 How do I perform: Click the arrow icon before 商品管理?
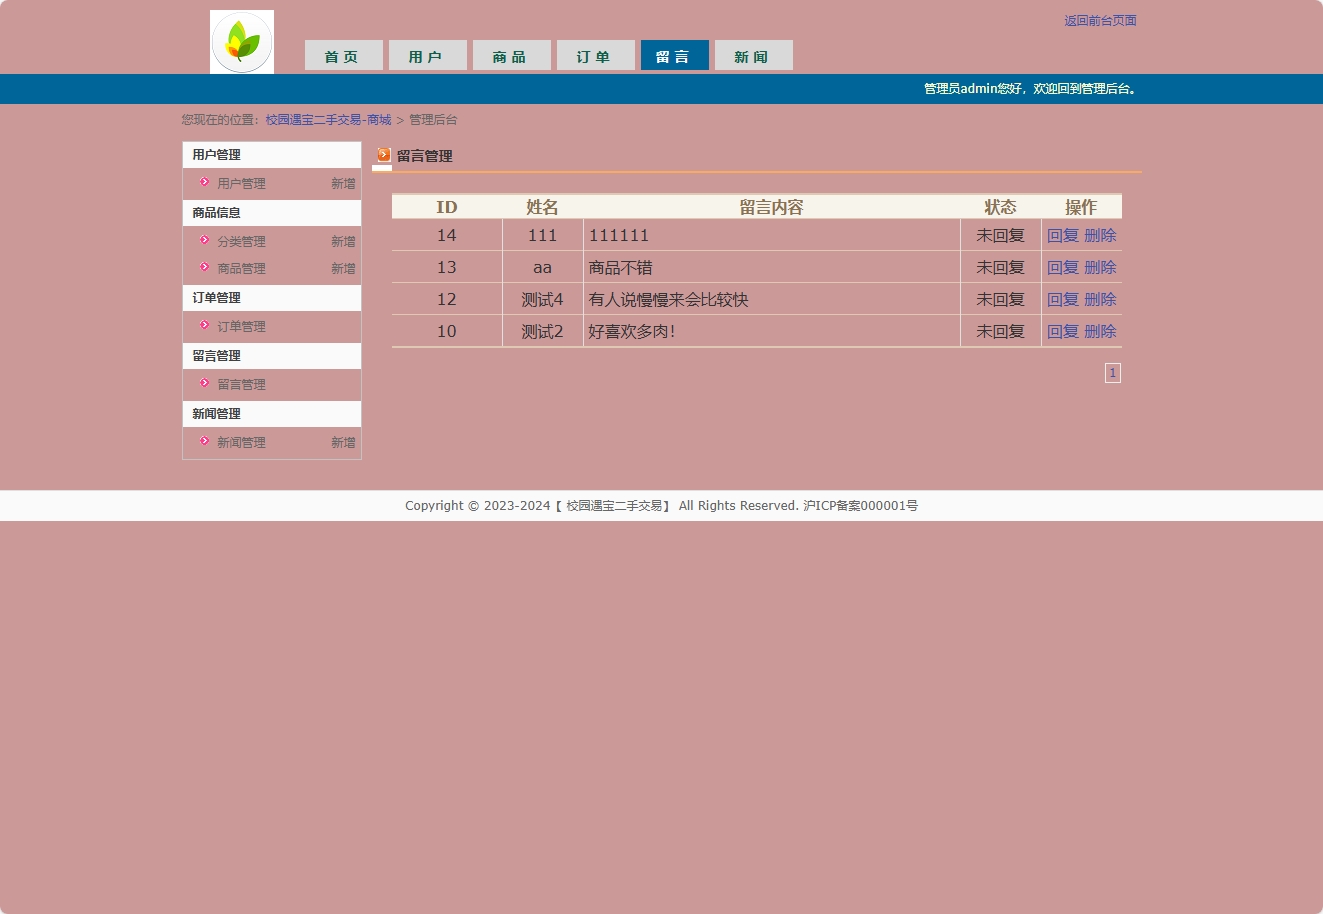pyautogui.click(x=204, y=268)
